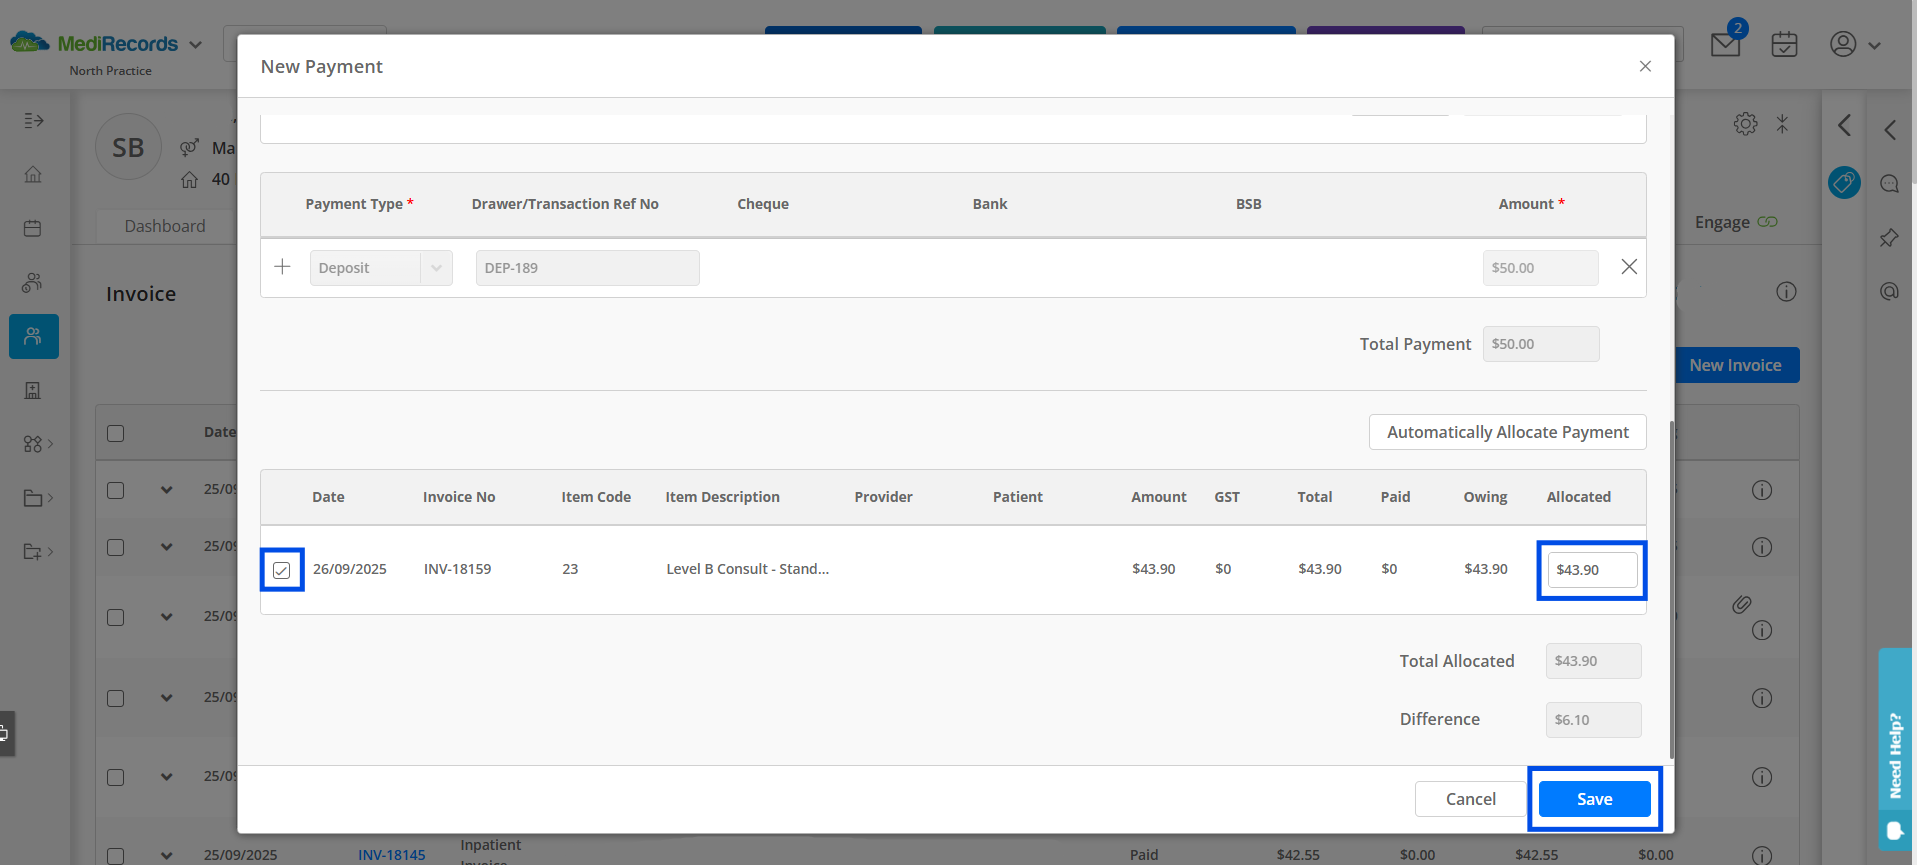Screen dimensions: 1917x865
Task: Cancel the new payment
Action: click(x=1471, y=799)
